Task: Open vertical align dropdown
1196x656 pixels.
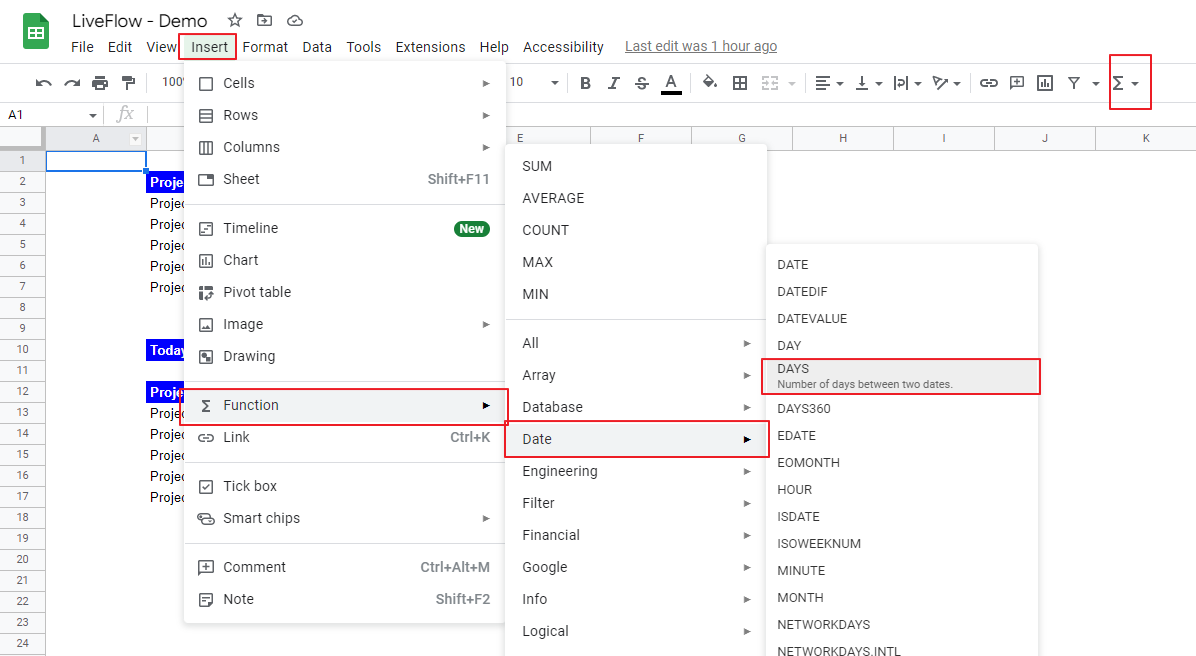Action: pos(868,83)
